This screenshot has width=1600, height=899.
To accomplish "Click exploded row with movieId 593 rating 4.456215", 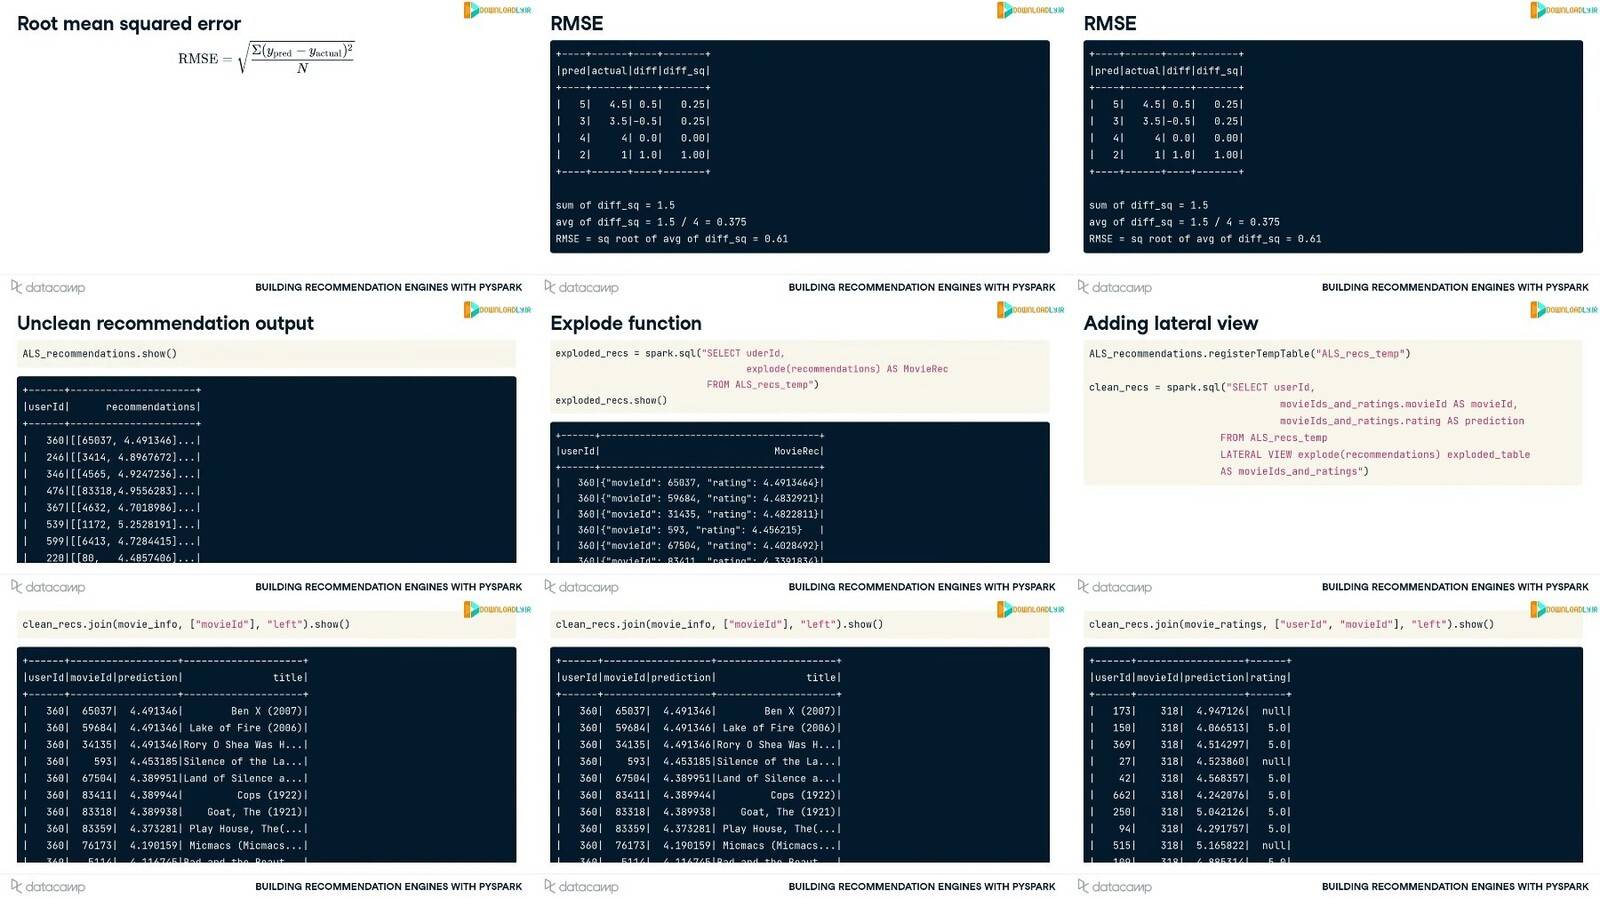I will pyautogui.click(x=690, y=531).
